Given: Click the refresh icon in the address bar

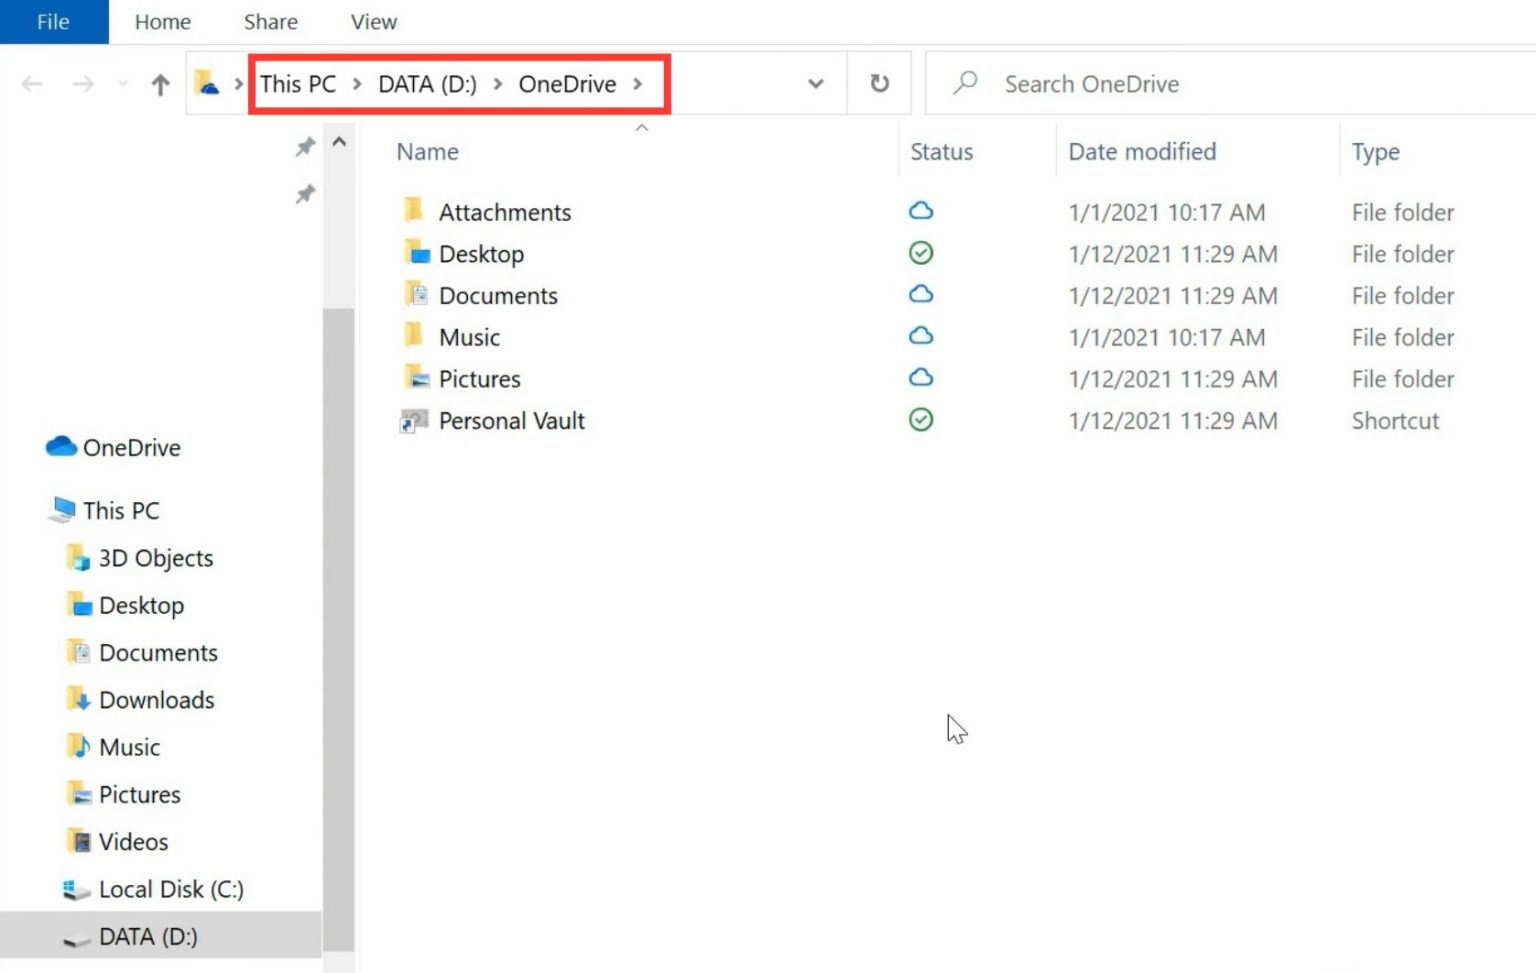Looking at the screenshot, I should click(x=879, y=83).
